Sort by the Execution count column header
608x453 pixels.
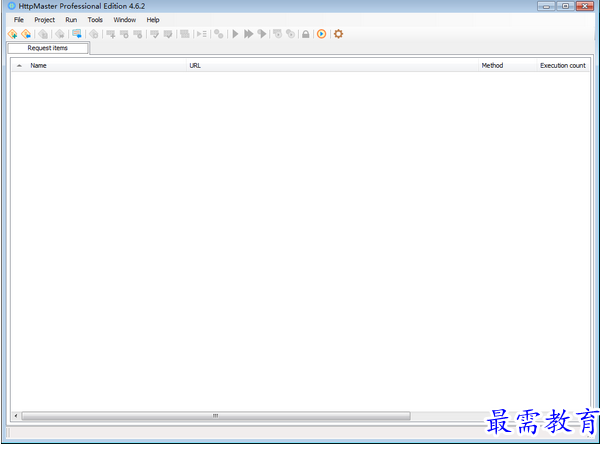[563, 66]
